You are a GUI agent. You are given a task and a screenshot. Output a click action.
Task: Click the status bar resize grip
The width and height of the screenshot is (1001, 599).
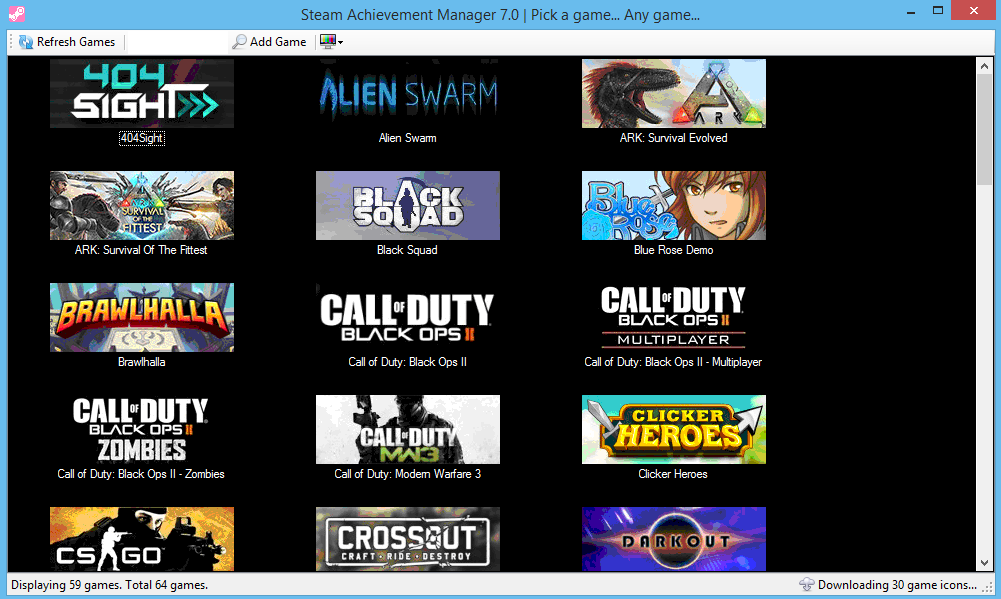click(987, 586)
